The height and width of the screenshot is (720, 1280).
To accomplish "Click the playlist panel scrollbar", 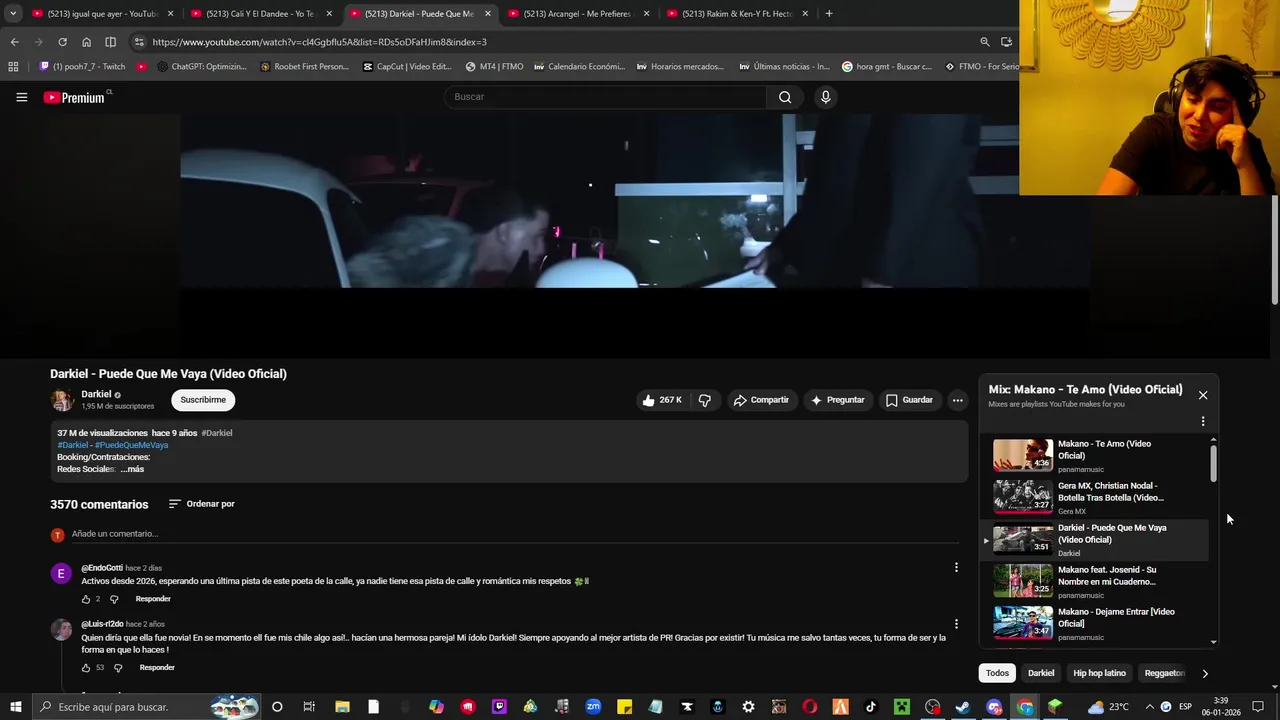I will click(1214, 462).
